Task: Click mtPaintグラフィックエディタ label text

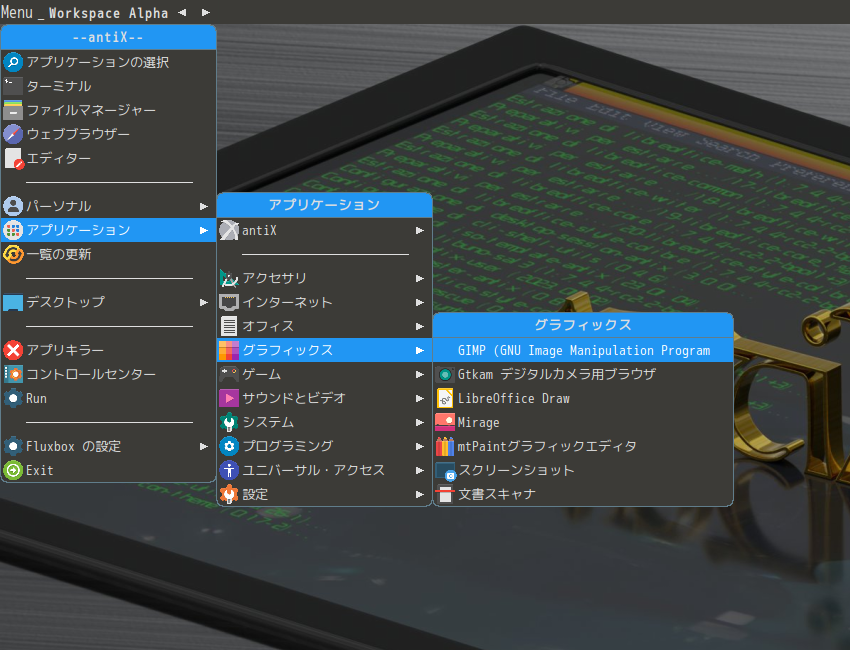Action: pos(547,446)
